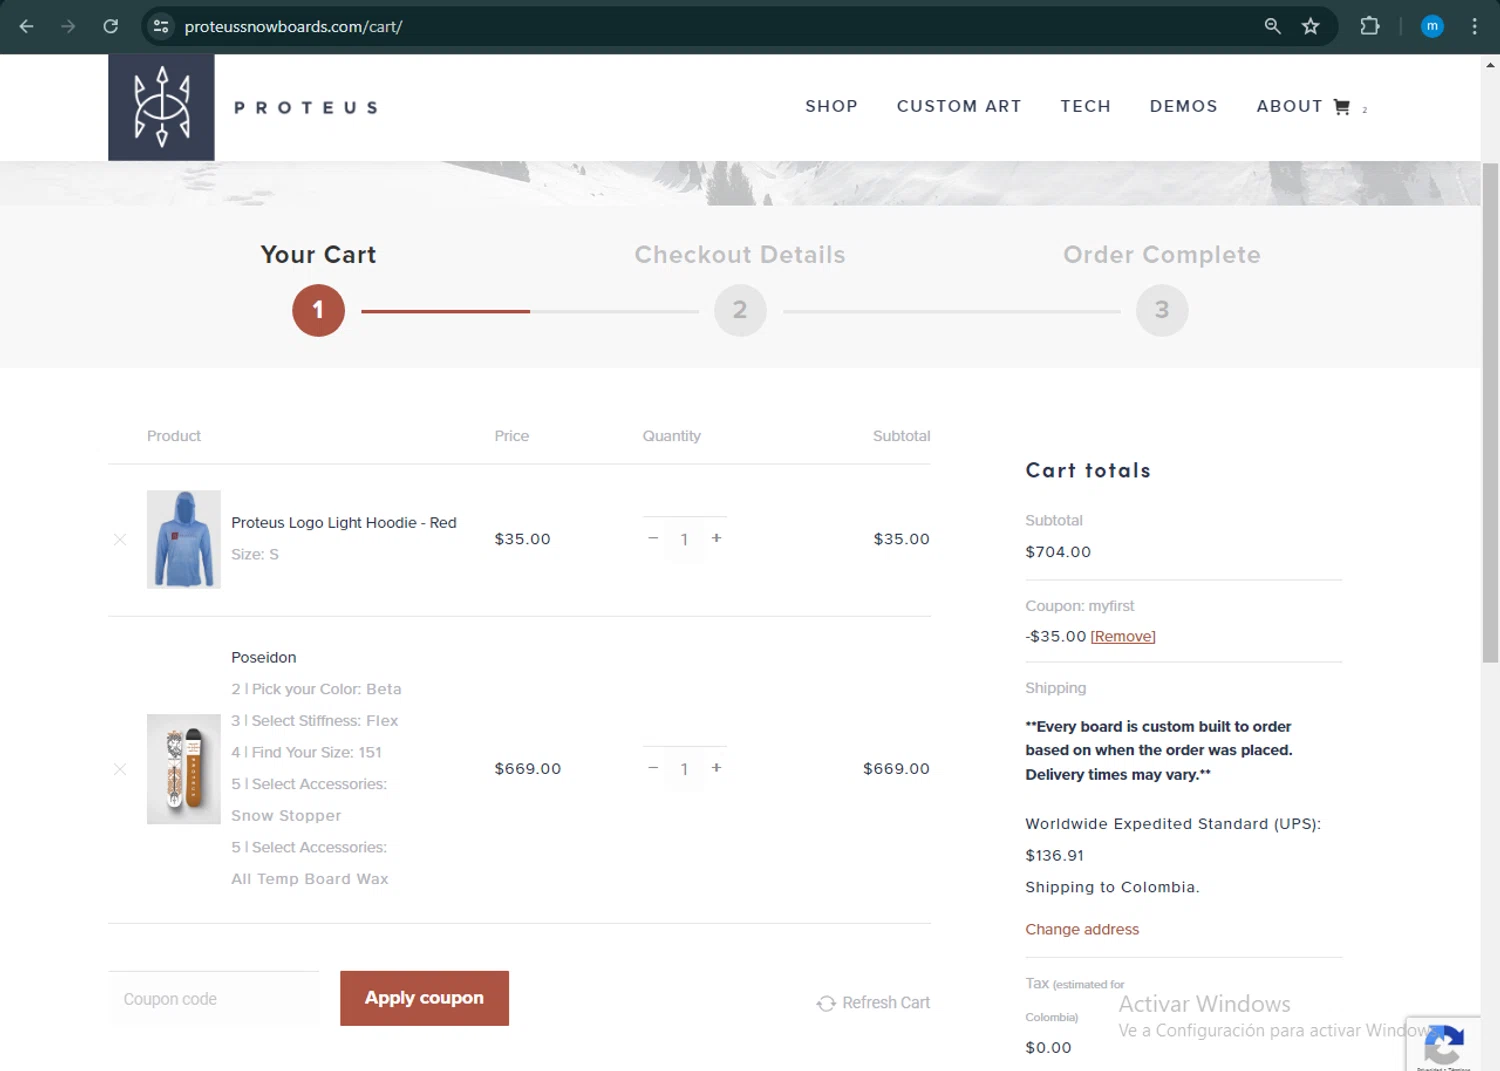Click the PROTEUS brand wordmark
Viewport: 1500px width, 1071px height.
click(306, 107)
